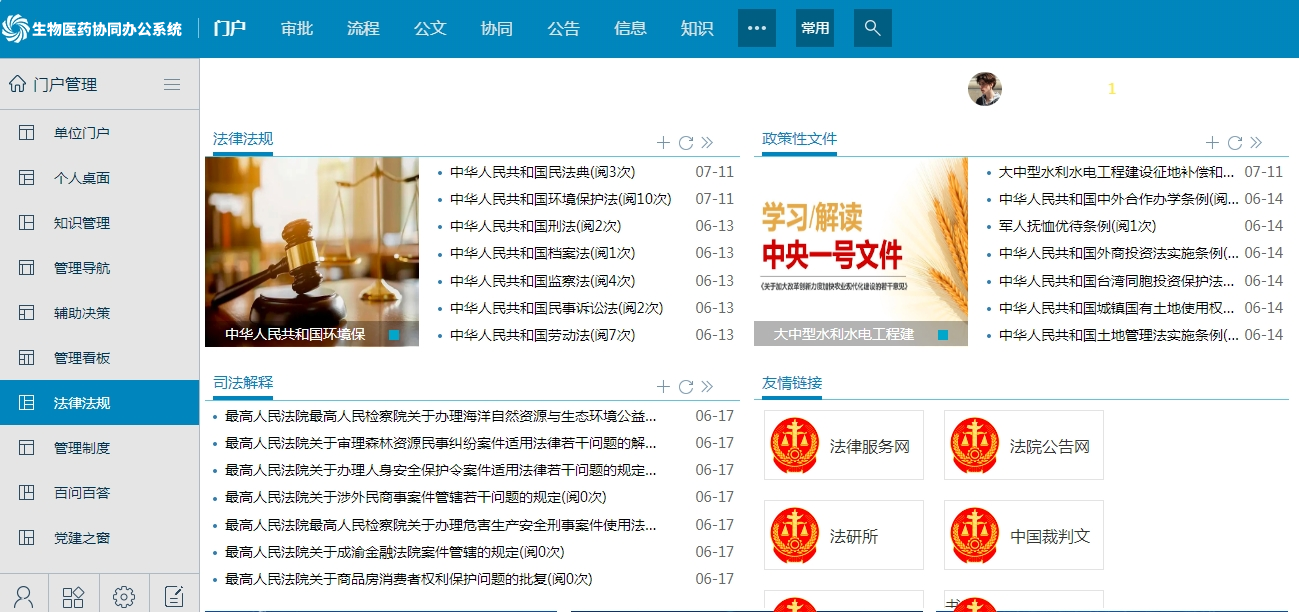This screenshot has height=612, width=1299.
Task: Open 中华人民共和国劳动法 list entry
Action: click(x=542, y=335)
